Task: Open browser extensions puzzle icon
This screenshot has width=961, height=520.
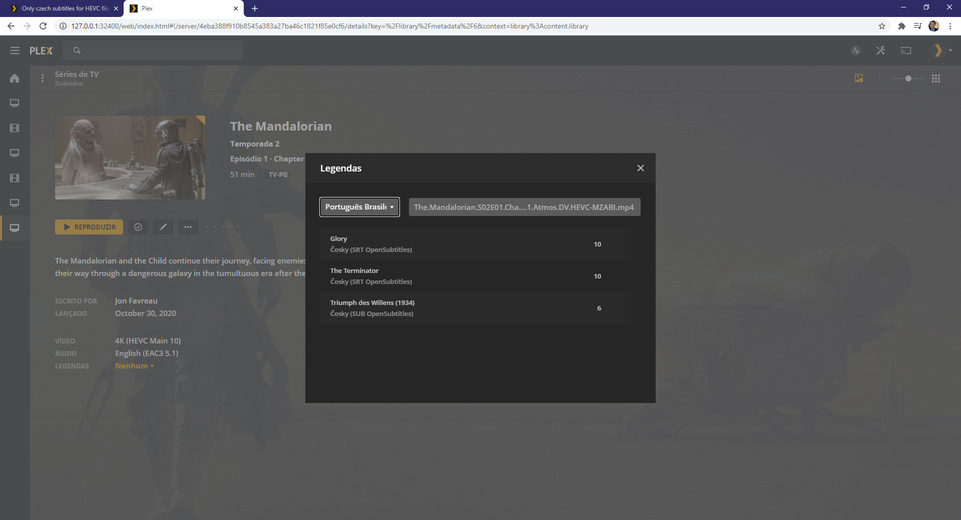Action: click(x=902, y=26)
